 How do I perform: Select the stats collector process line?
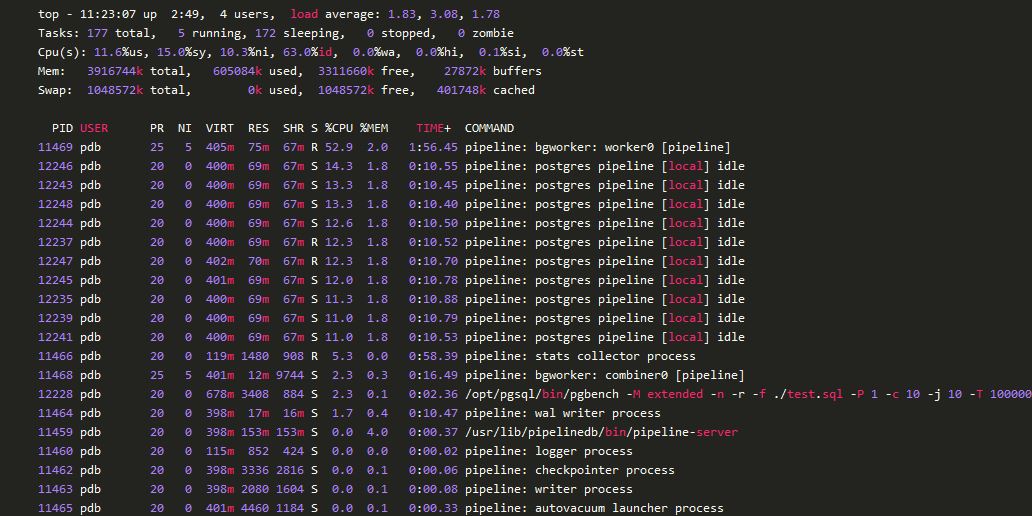(x=580, y=356)
